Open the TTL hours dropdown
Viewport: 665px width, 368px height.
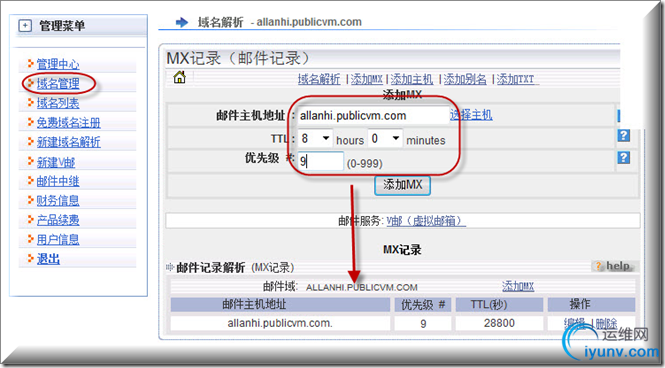click(315, 139)
